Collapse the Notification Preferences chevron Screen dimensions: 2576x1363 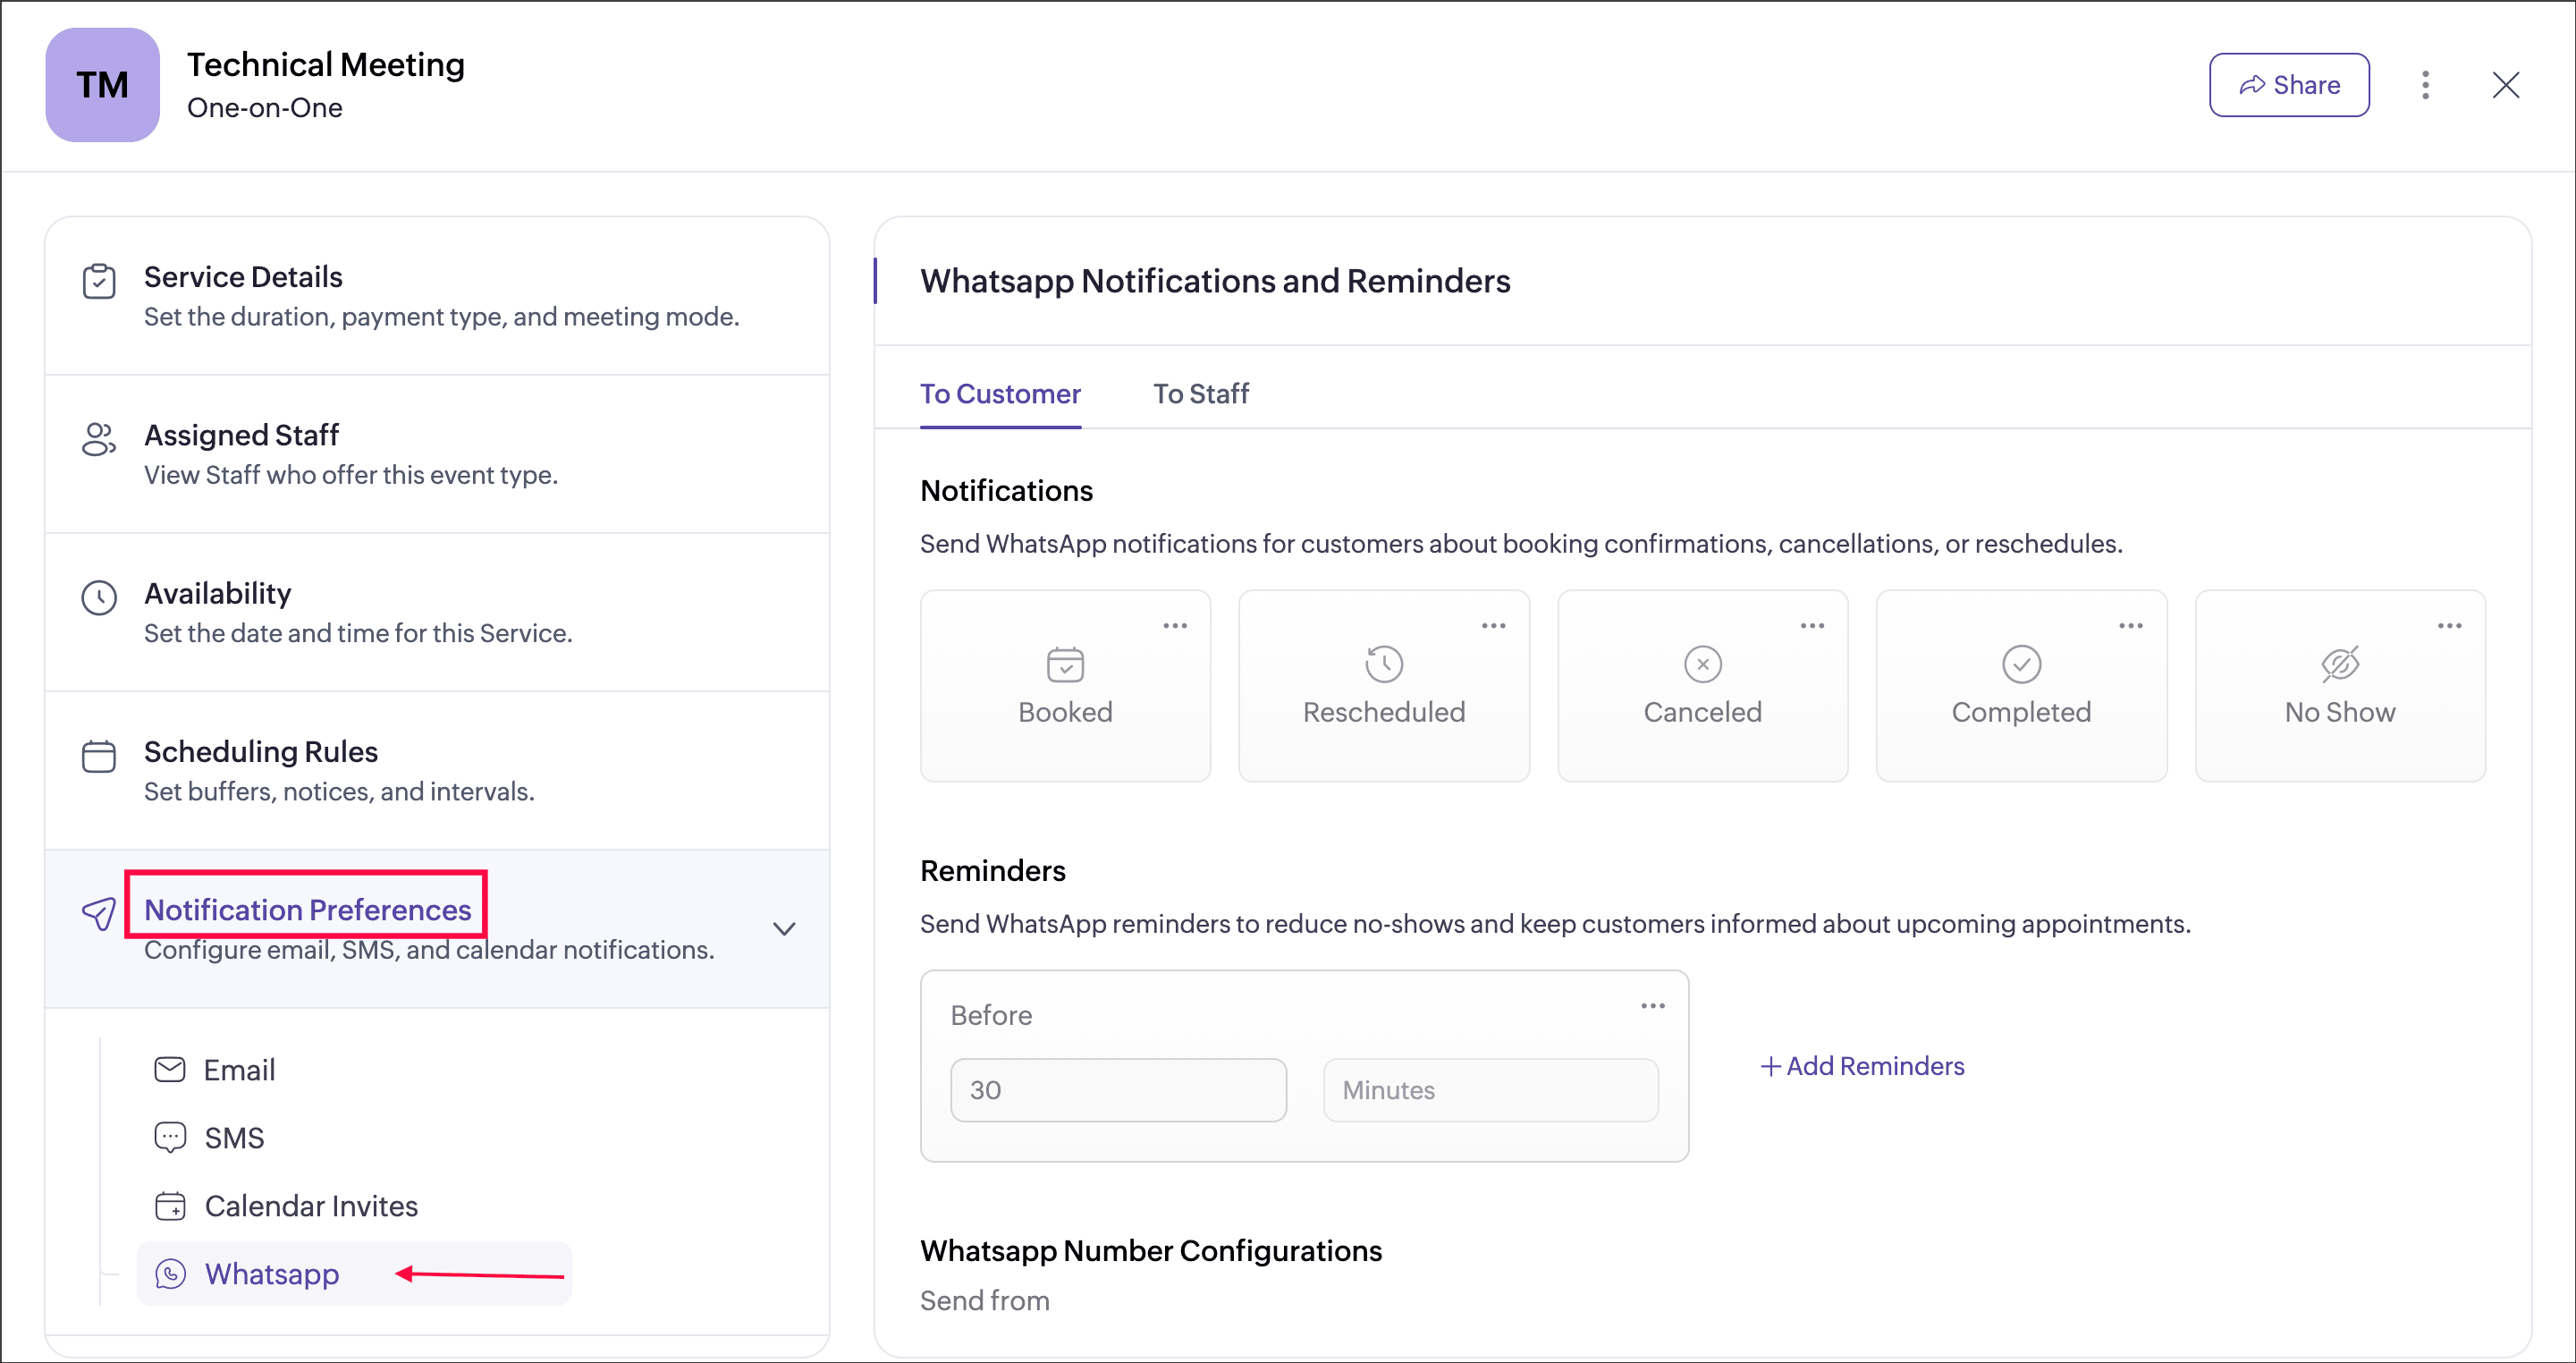click(x=784, y=929)
